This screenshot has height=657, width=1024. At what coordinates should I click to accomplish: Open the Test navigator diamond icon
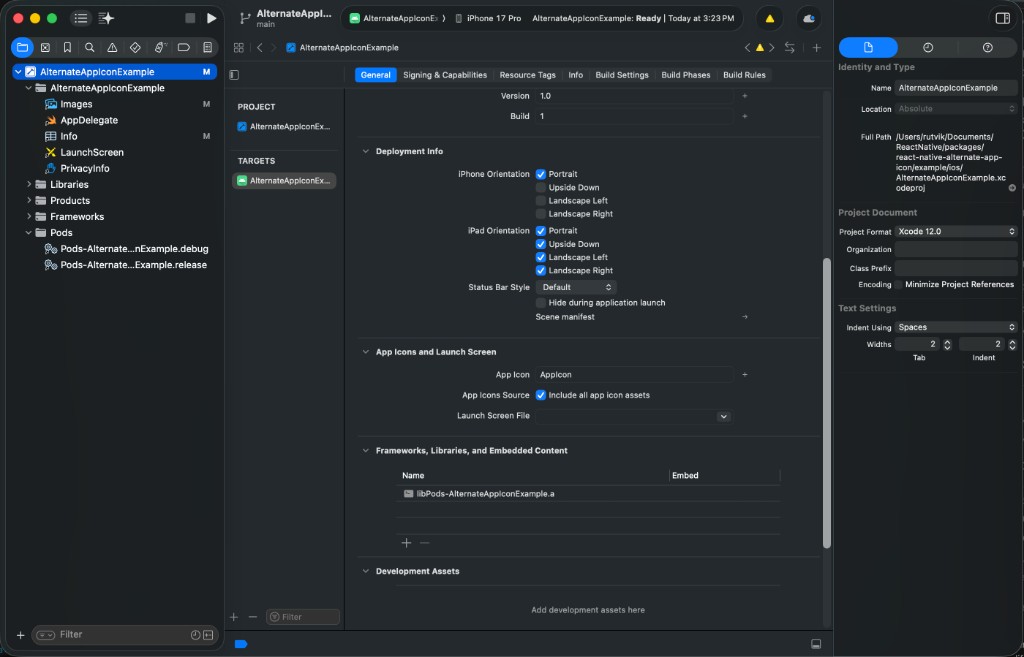pos(135,47)
